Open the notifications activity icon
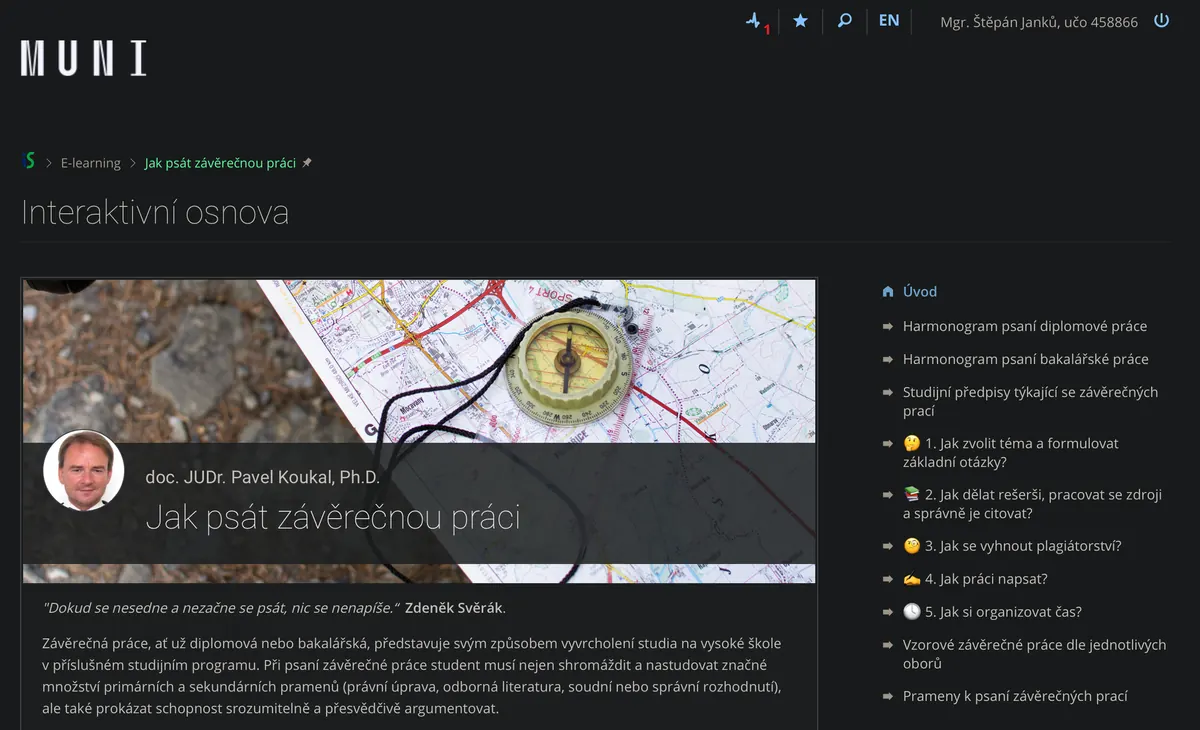This screenshot has width=1200, height=730. 755,21
